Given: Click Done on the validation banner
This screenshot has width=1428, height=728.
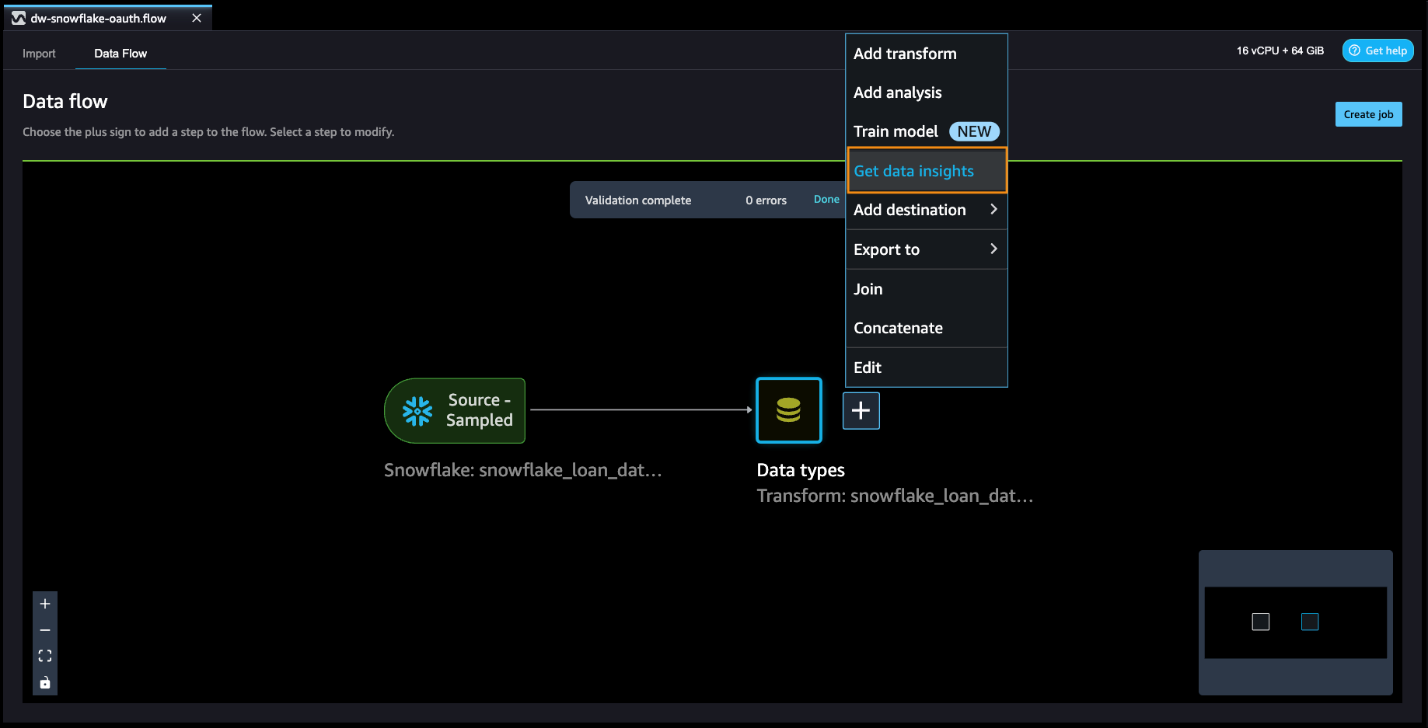Looking at the screenshot, I should click(826, 199).
